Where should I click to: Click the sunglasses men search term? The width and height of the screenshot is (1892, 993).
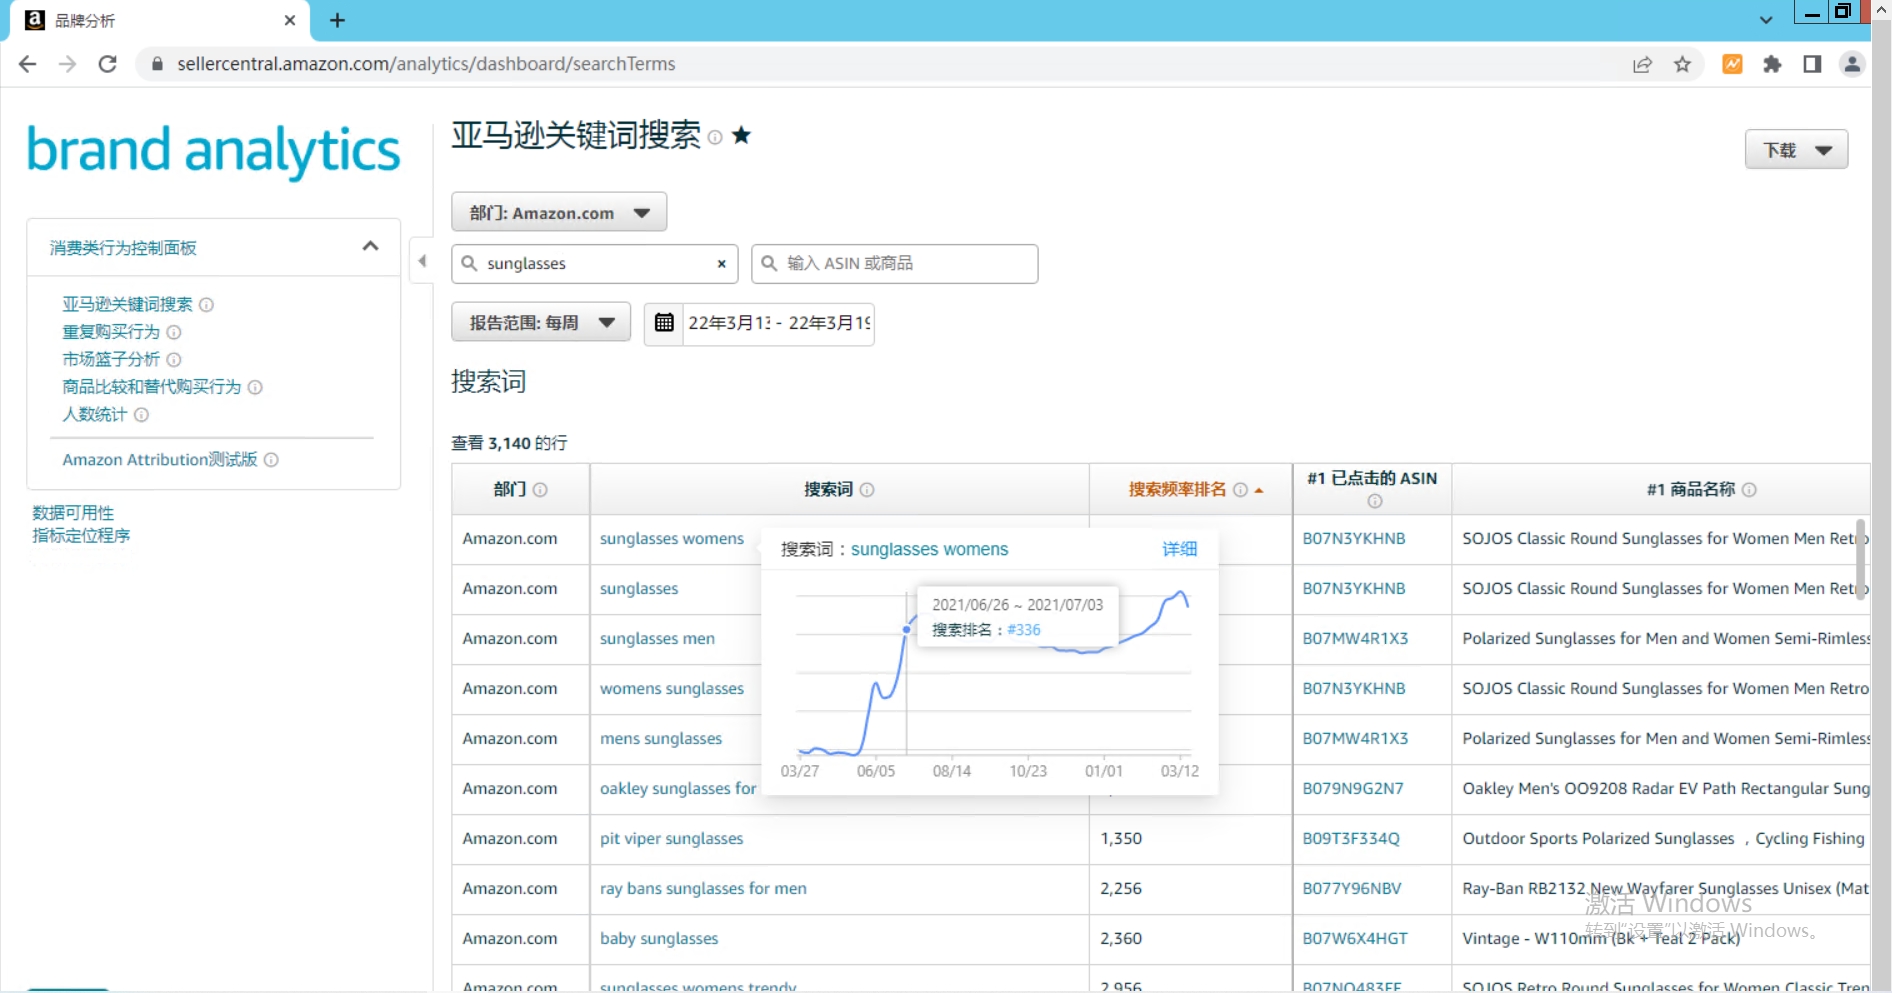(x=657, y=639)
